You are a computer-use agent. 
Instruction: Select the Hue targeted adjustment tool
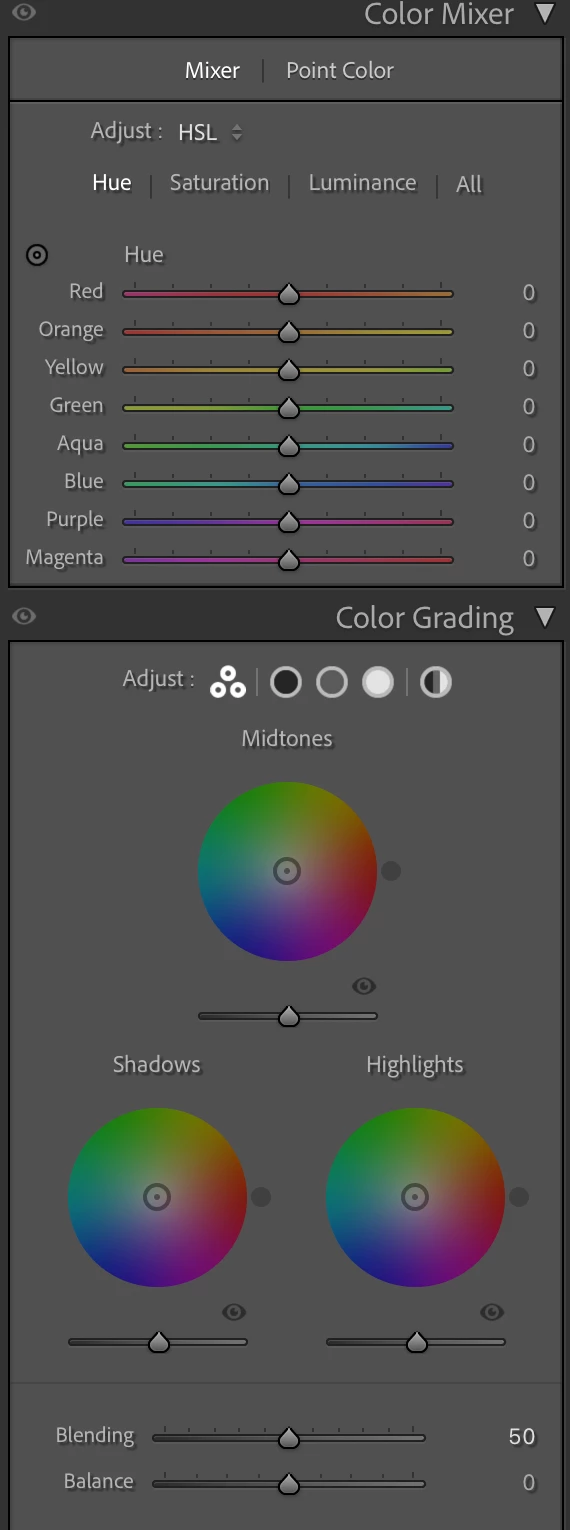(x=37, y=255)
